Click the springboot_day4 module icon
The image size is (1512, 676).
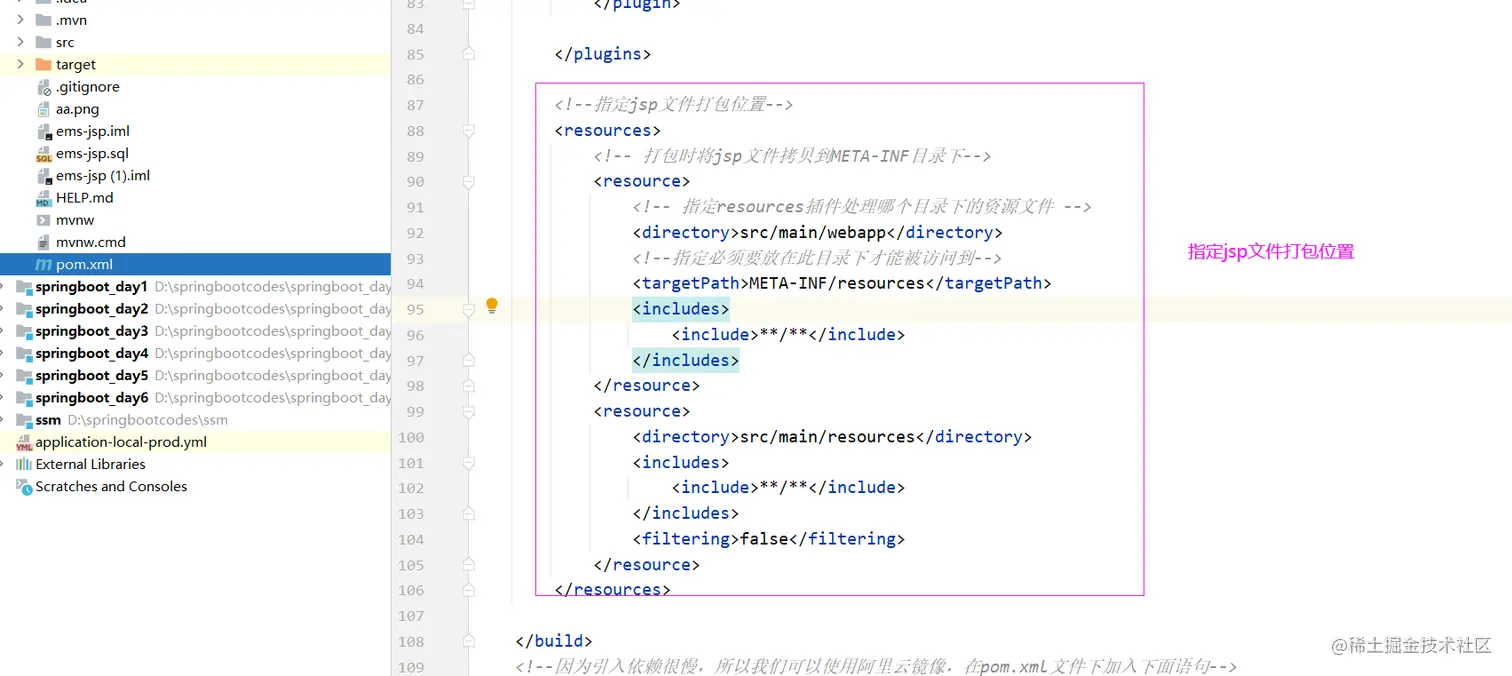click(x=24, y=353)
